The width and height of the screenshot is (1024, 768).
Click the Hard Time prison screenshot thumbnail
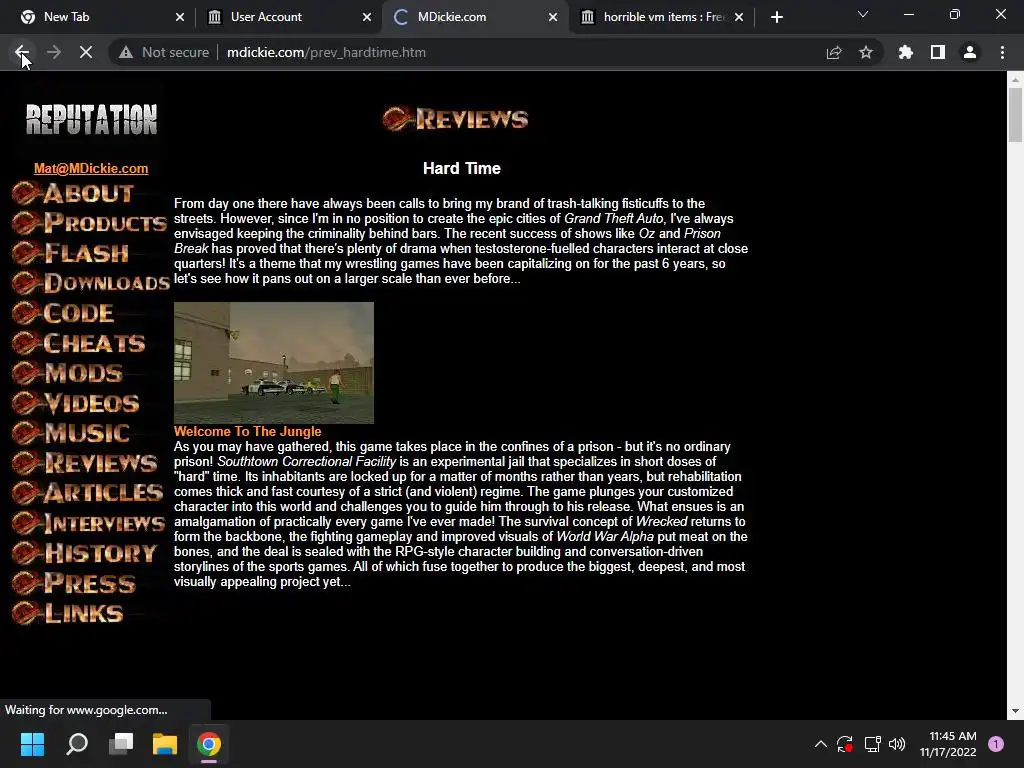274,362
